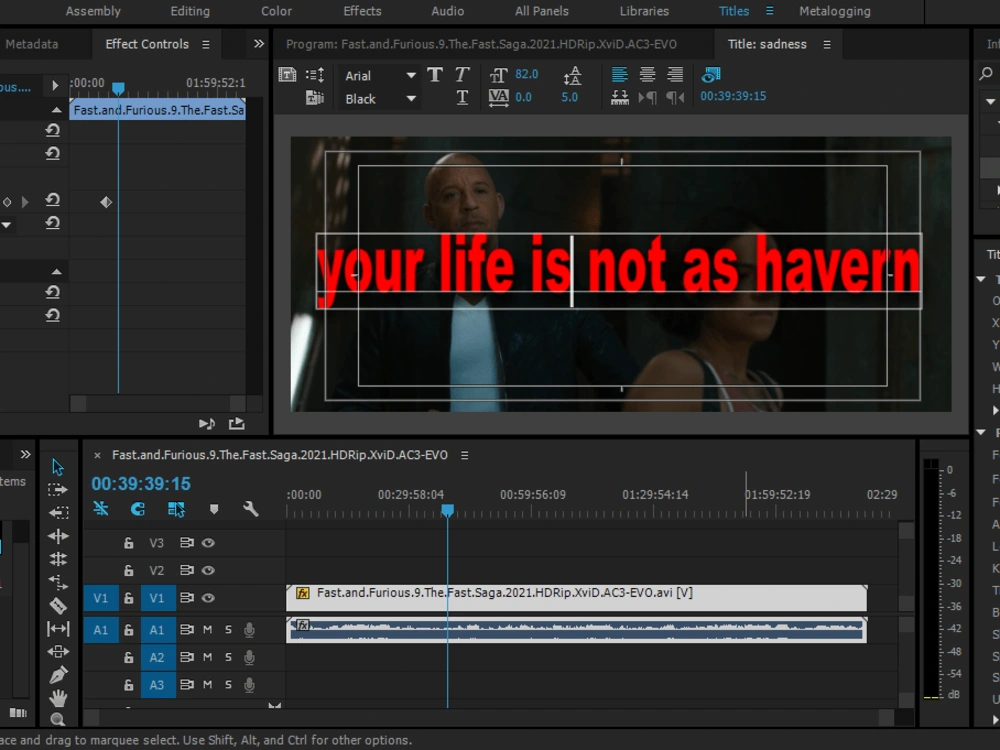Hide track V2 with eye icon
The height and width of the screenshot is (750, 1000).
click(208, 570)
